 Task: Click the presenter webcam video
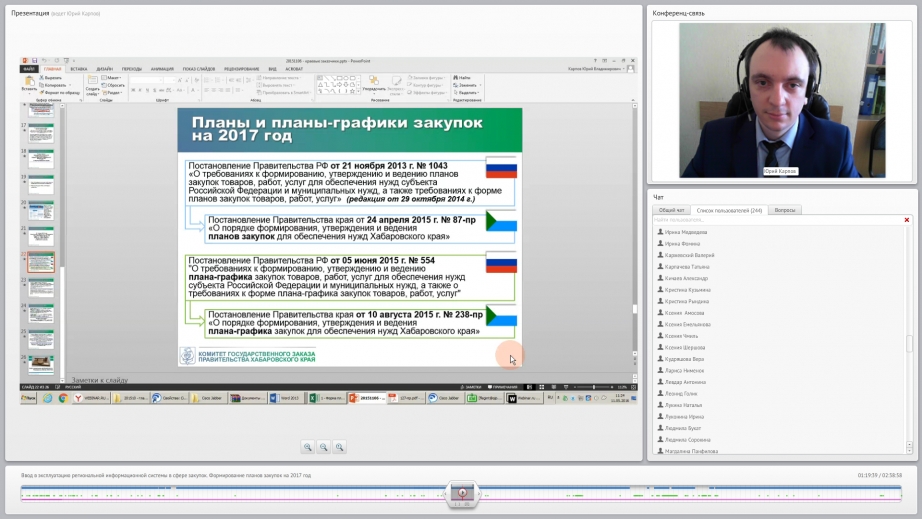[782, 100]
